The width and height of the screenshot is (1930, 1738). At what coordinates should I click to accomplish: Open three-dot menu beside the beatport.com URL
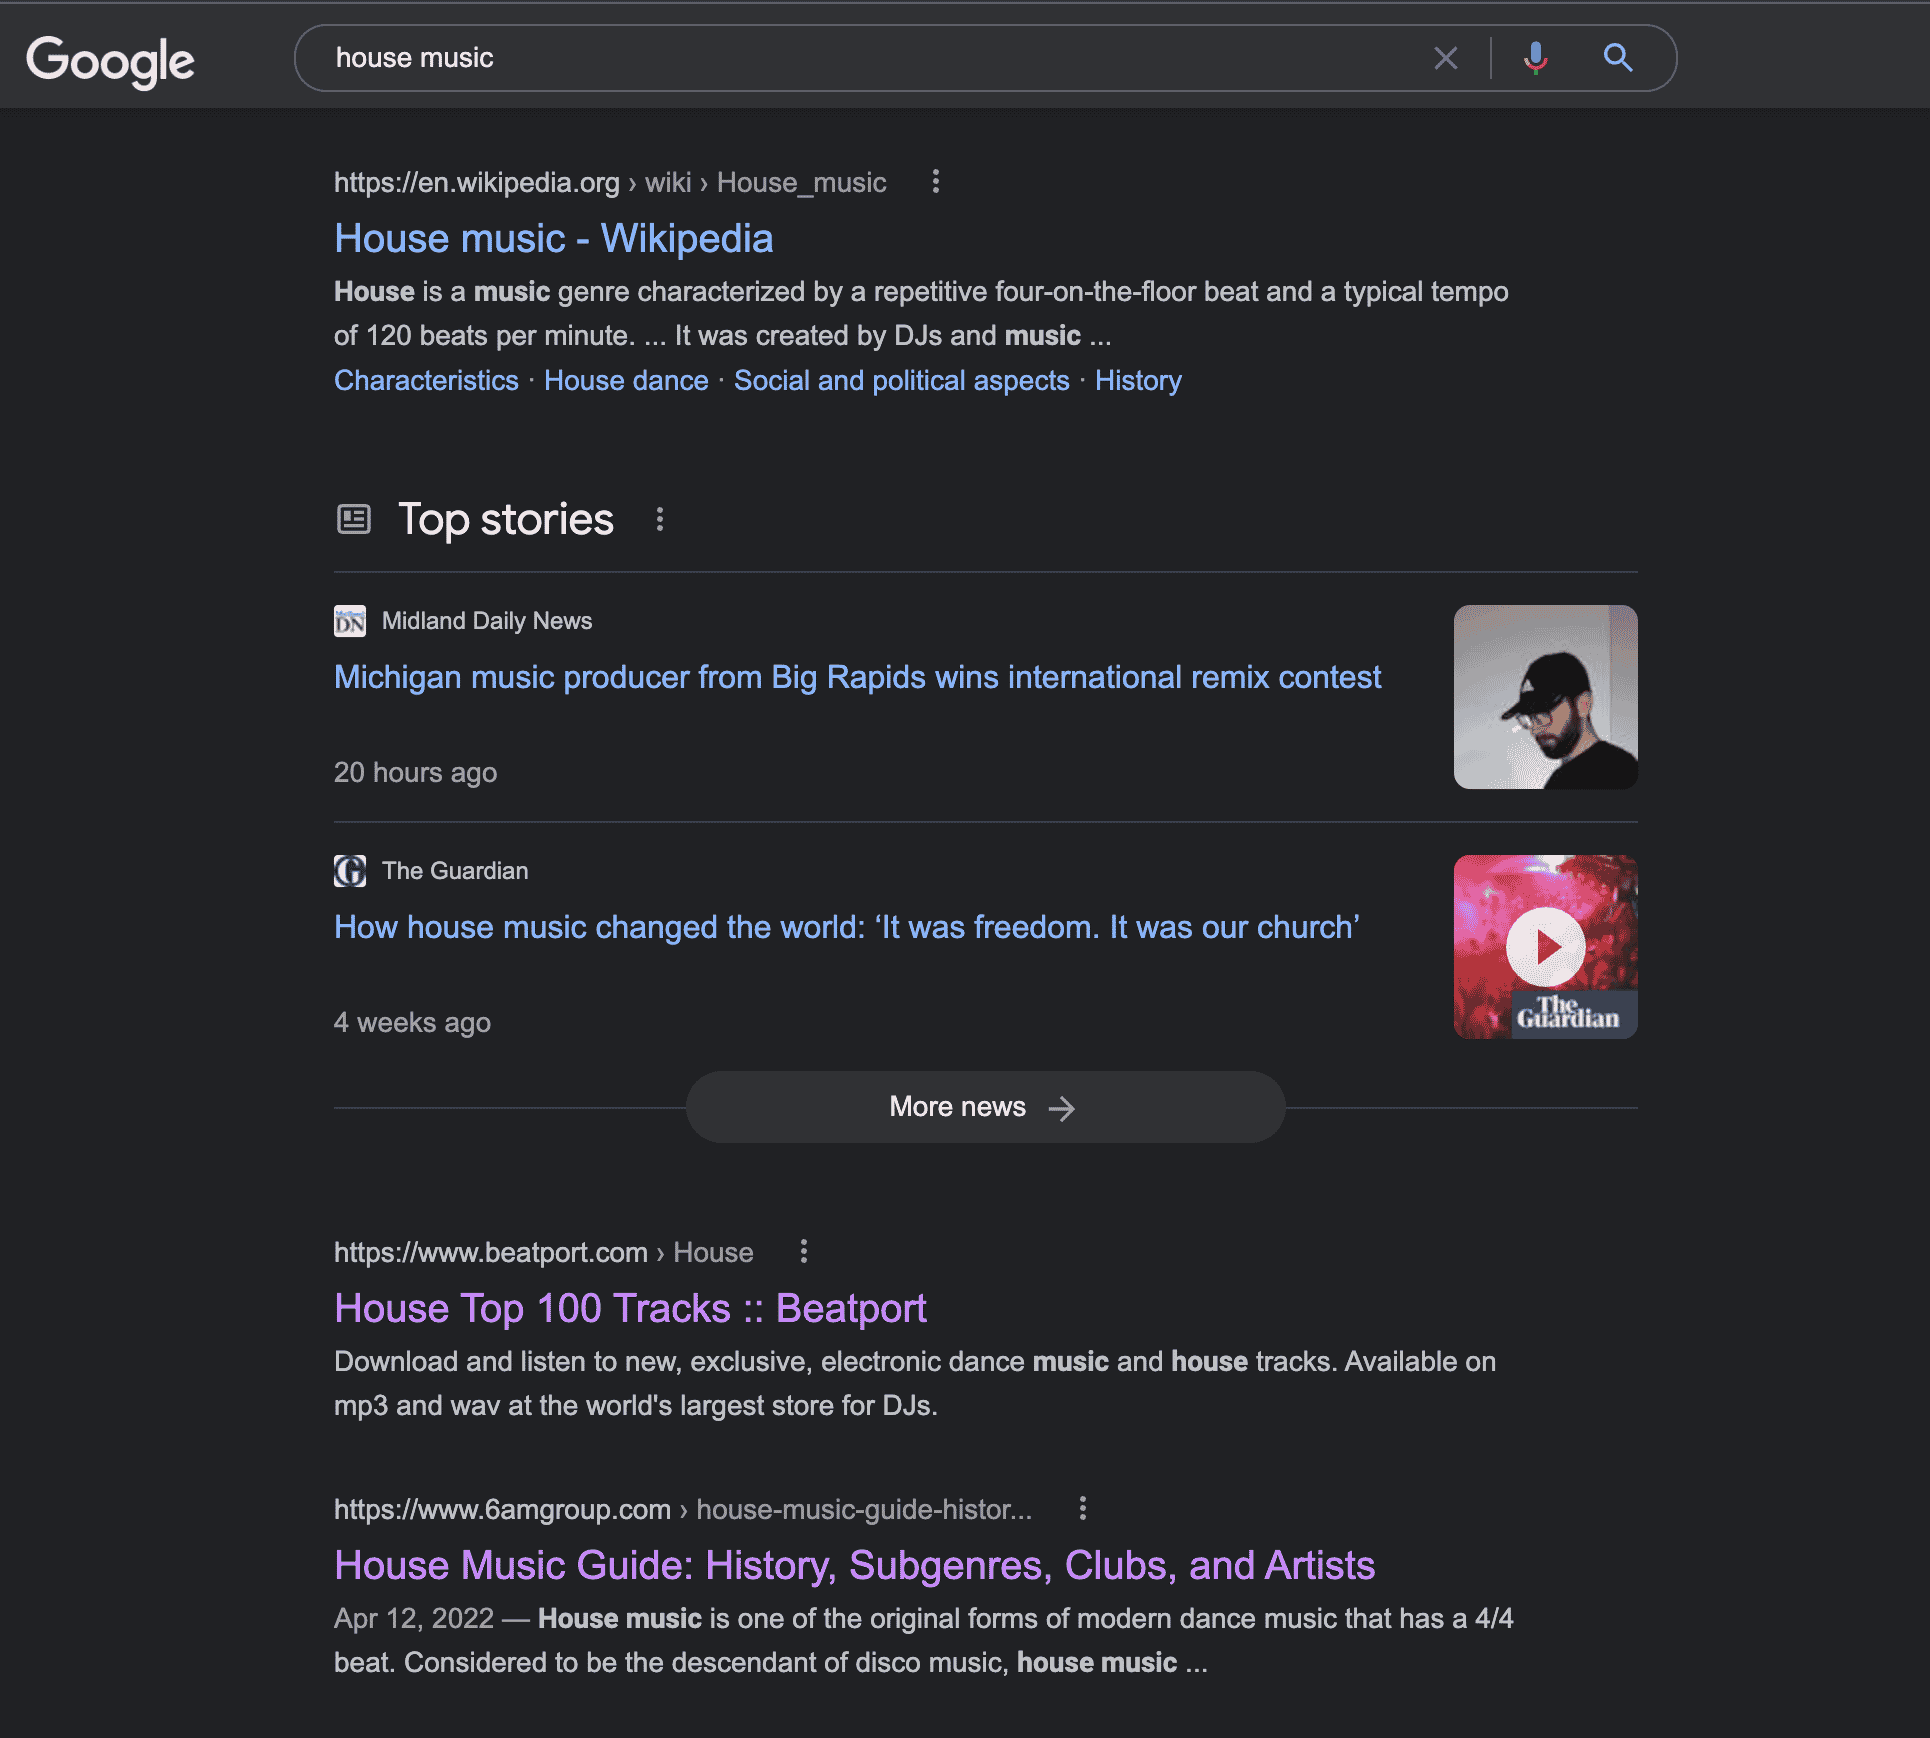tap(803, 1251)
